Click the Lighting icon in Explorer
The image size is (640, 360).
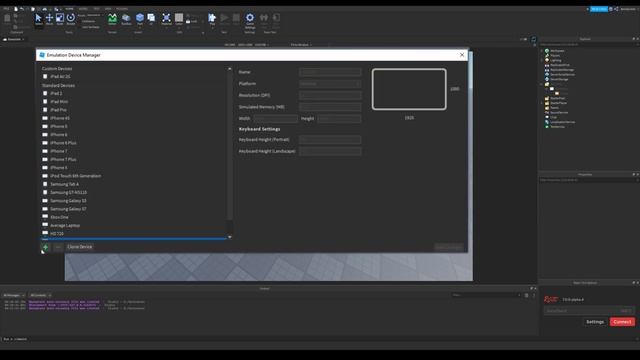pyautogui.click(x=547, y=60)
